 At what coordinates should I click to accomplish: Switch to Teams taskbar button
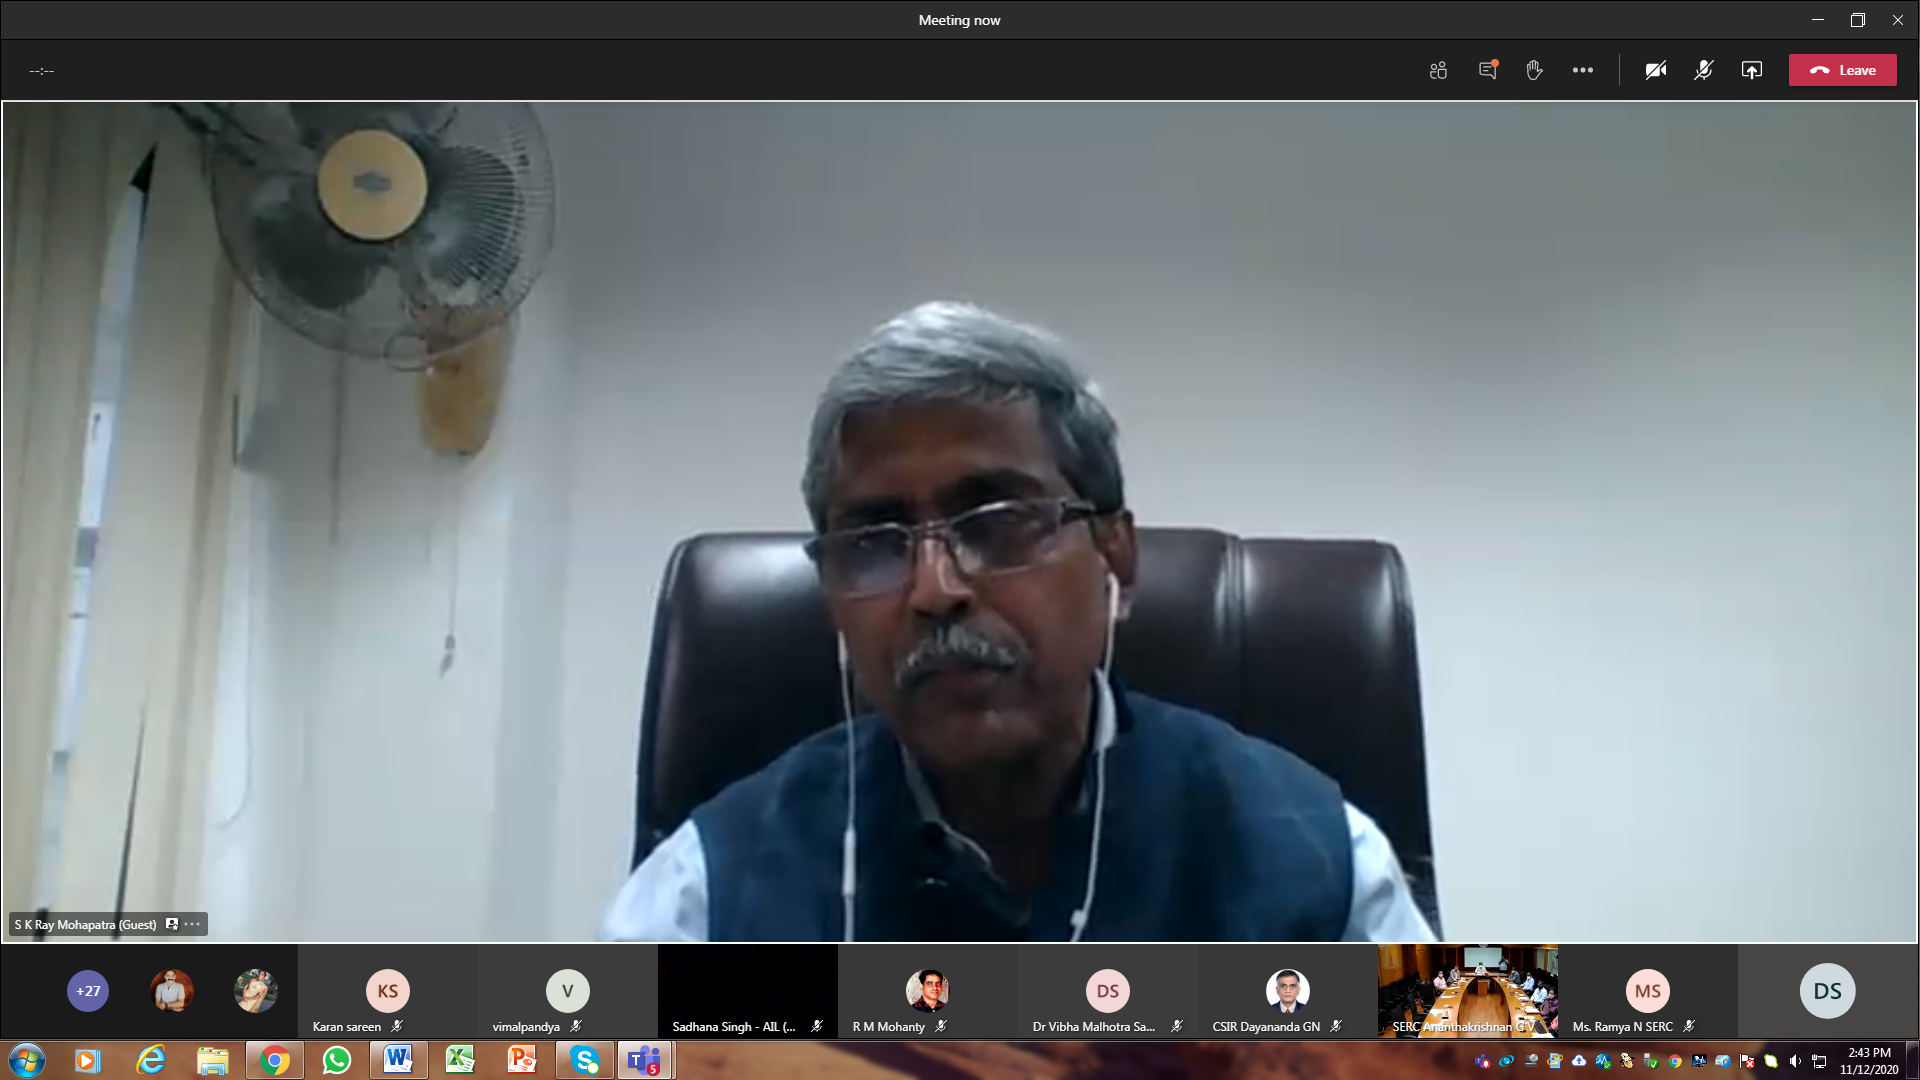(x=646, y=1060)
